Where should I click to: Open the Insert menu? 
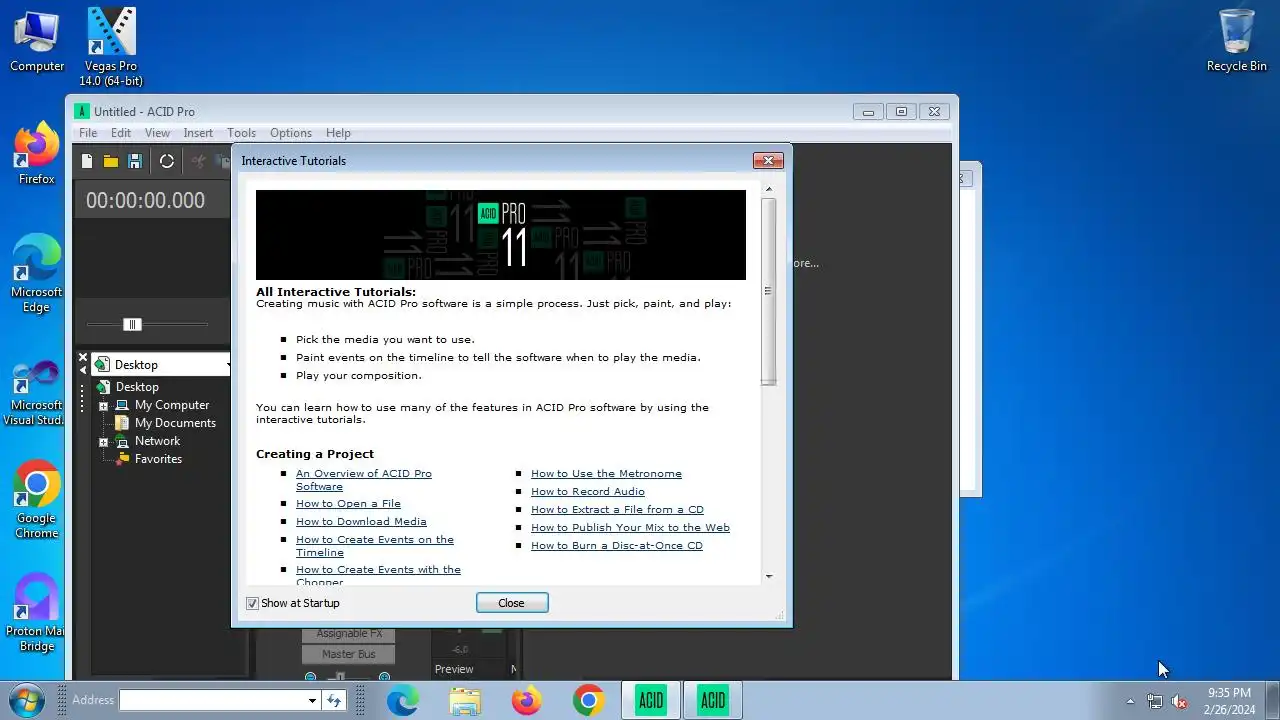(198, 133)
